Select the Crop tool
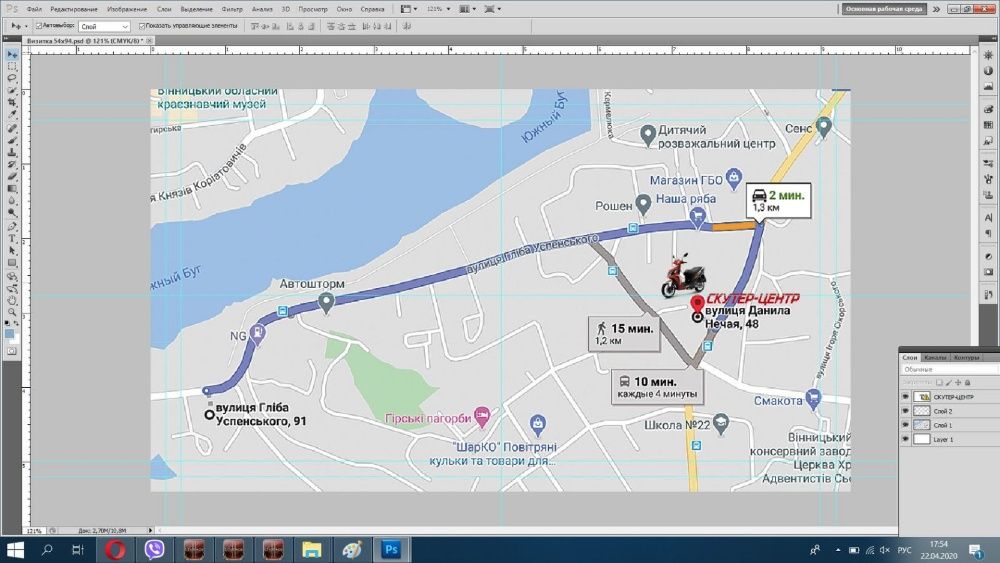Viewport: 1000px width, 563px height. 12,102
